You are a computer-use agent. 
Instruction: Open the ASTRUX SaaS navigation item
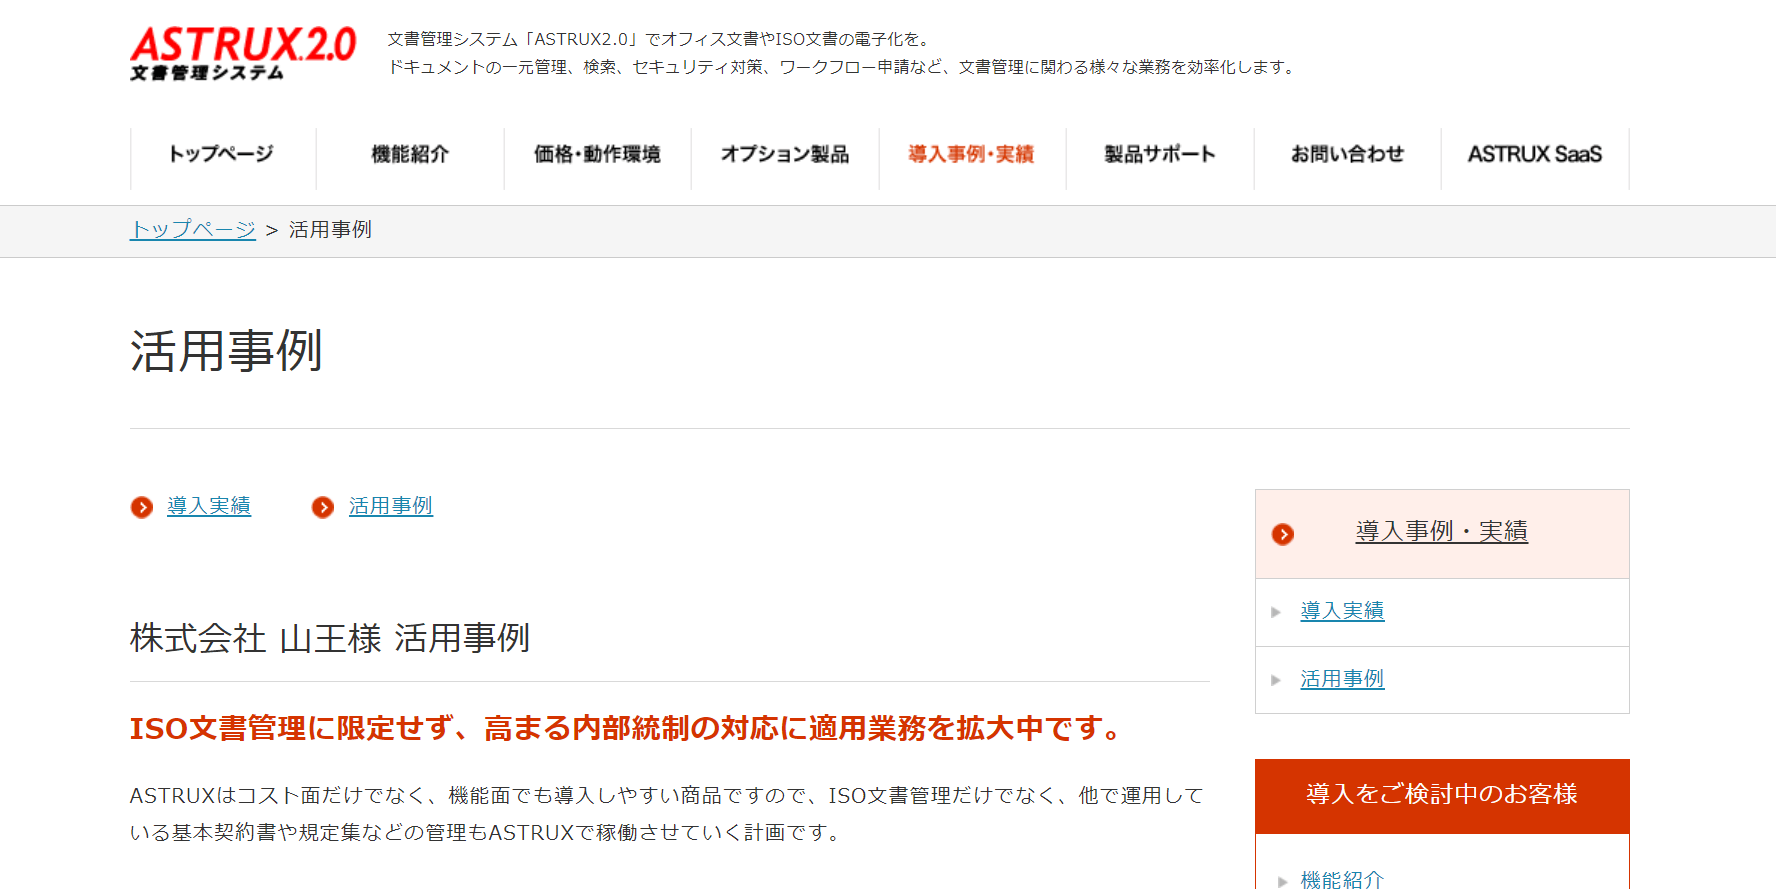pos(1535,155)
